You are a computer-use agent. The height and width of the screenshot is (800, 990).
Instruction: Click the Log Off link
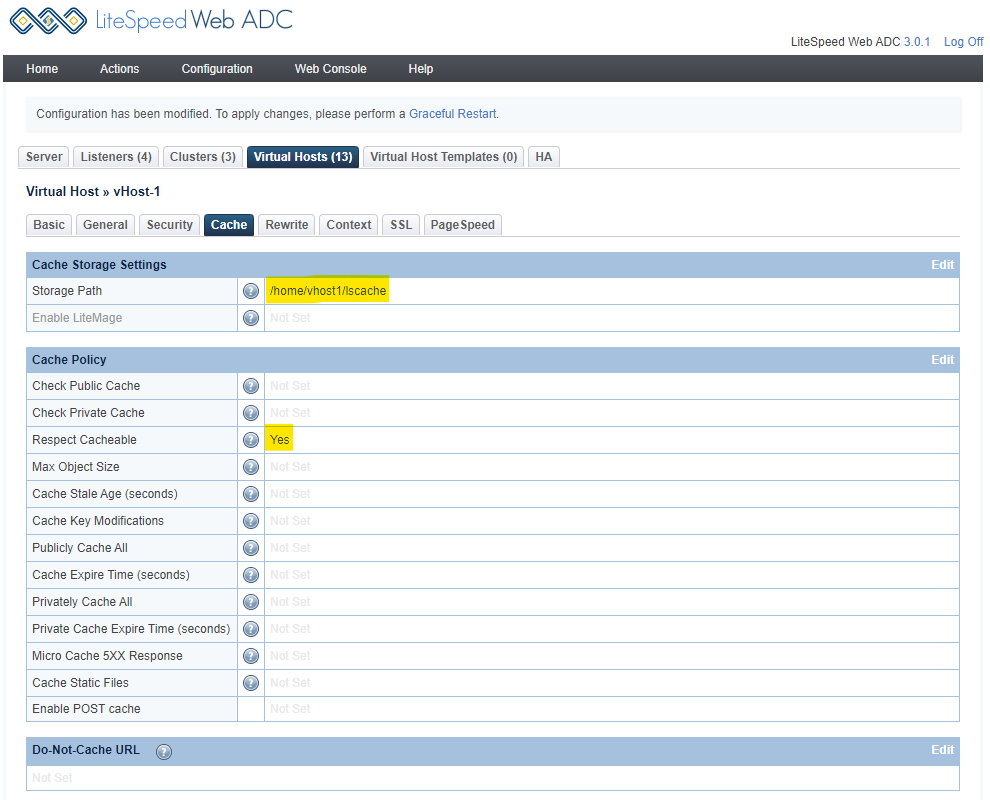pos(963,42)
